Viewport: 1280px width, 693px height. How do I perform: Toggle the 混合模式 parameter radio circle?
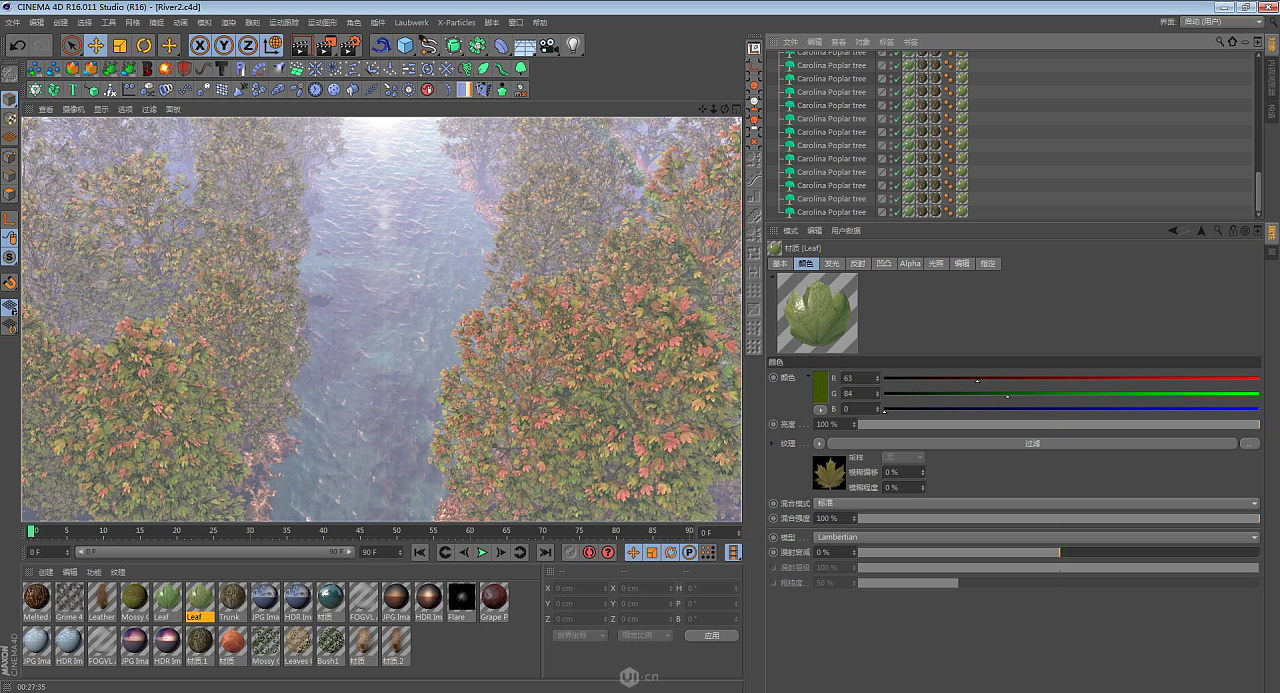[774, 503]
